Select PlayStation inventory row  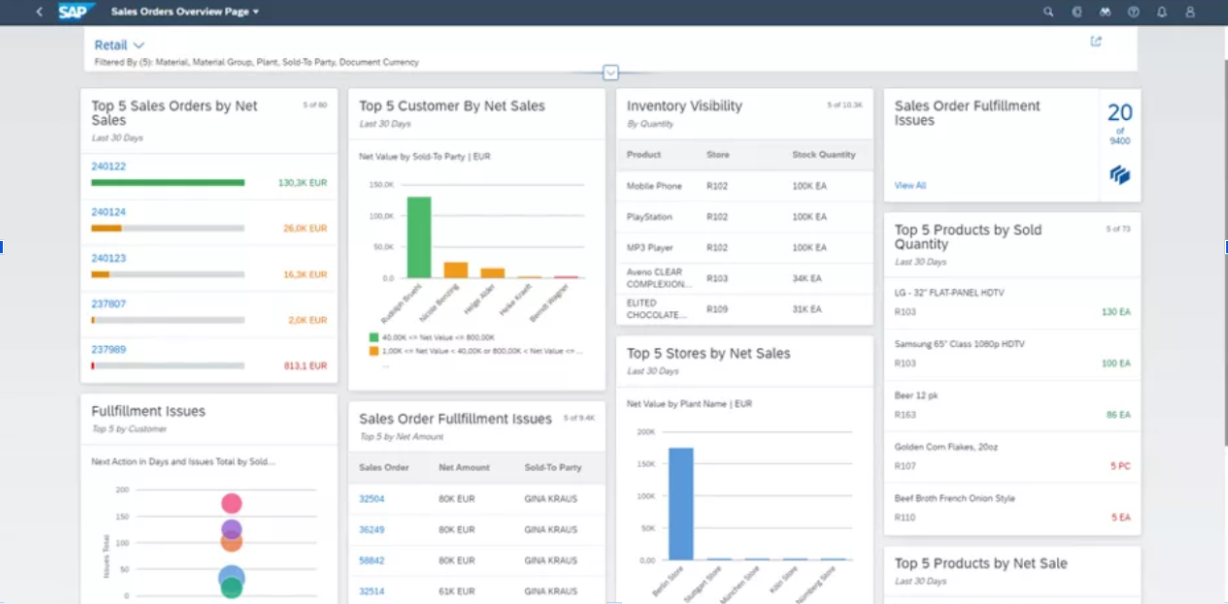[744, 217]
